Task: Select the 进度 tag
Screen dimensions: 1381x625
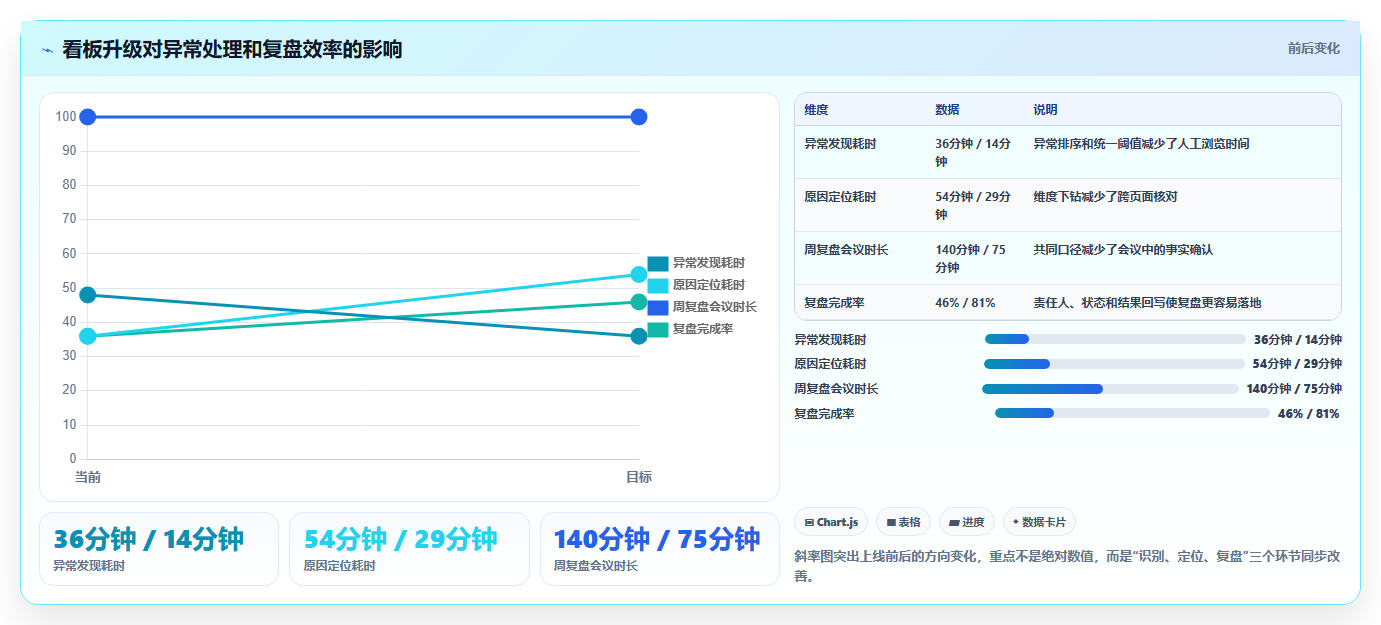Action: pyautogui.click(x=967, y=522)
